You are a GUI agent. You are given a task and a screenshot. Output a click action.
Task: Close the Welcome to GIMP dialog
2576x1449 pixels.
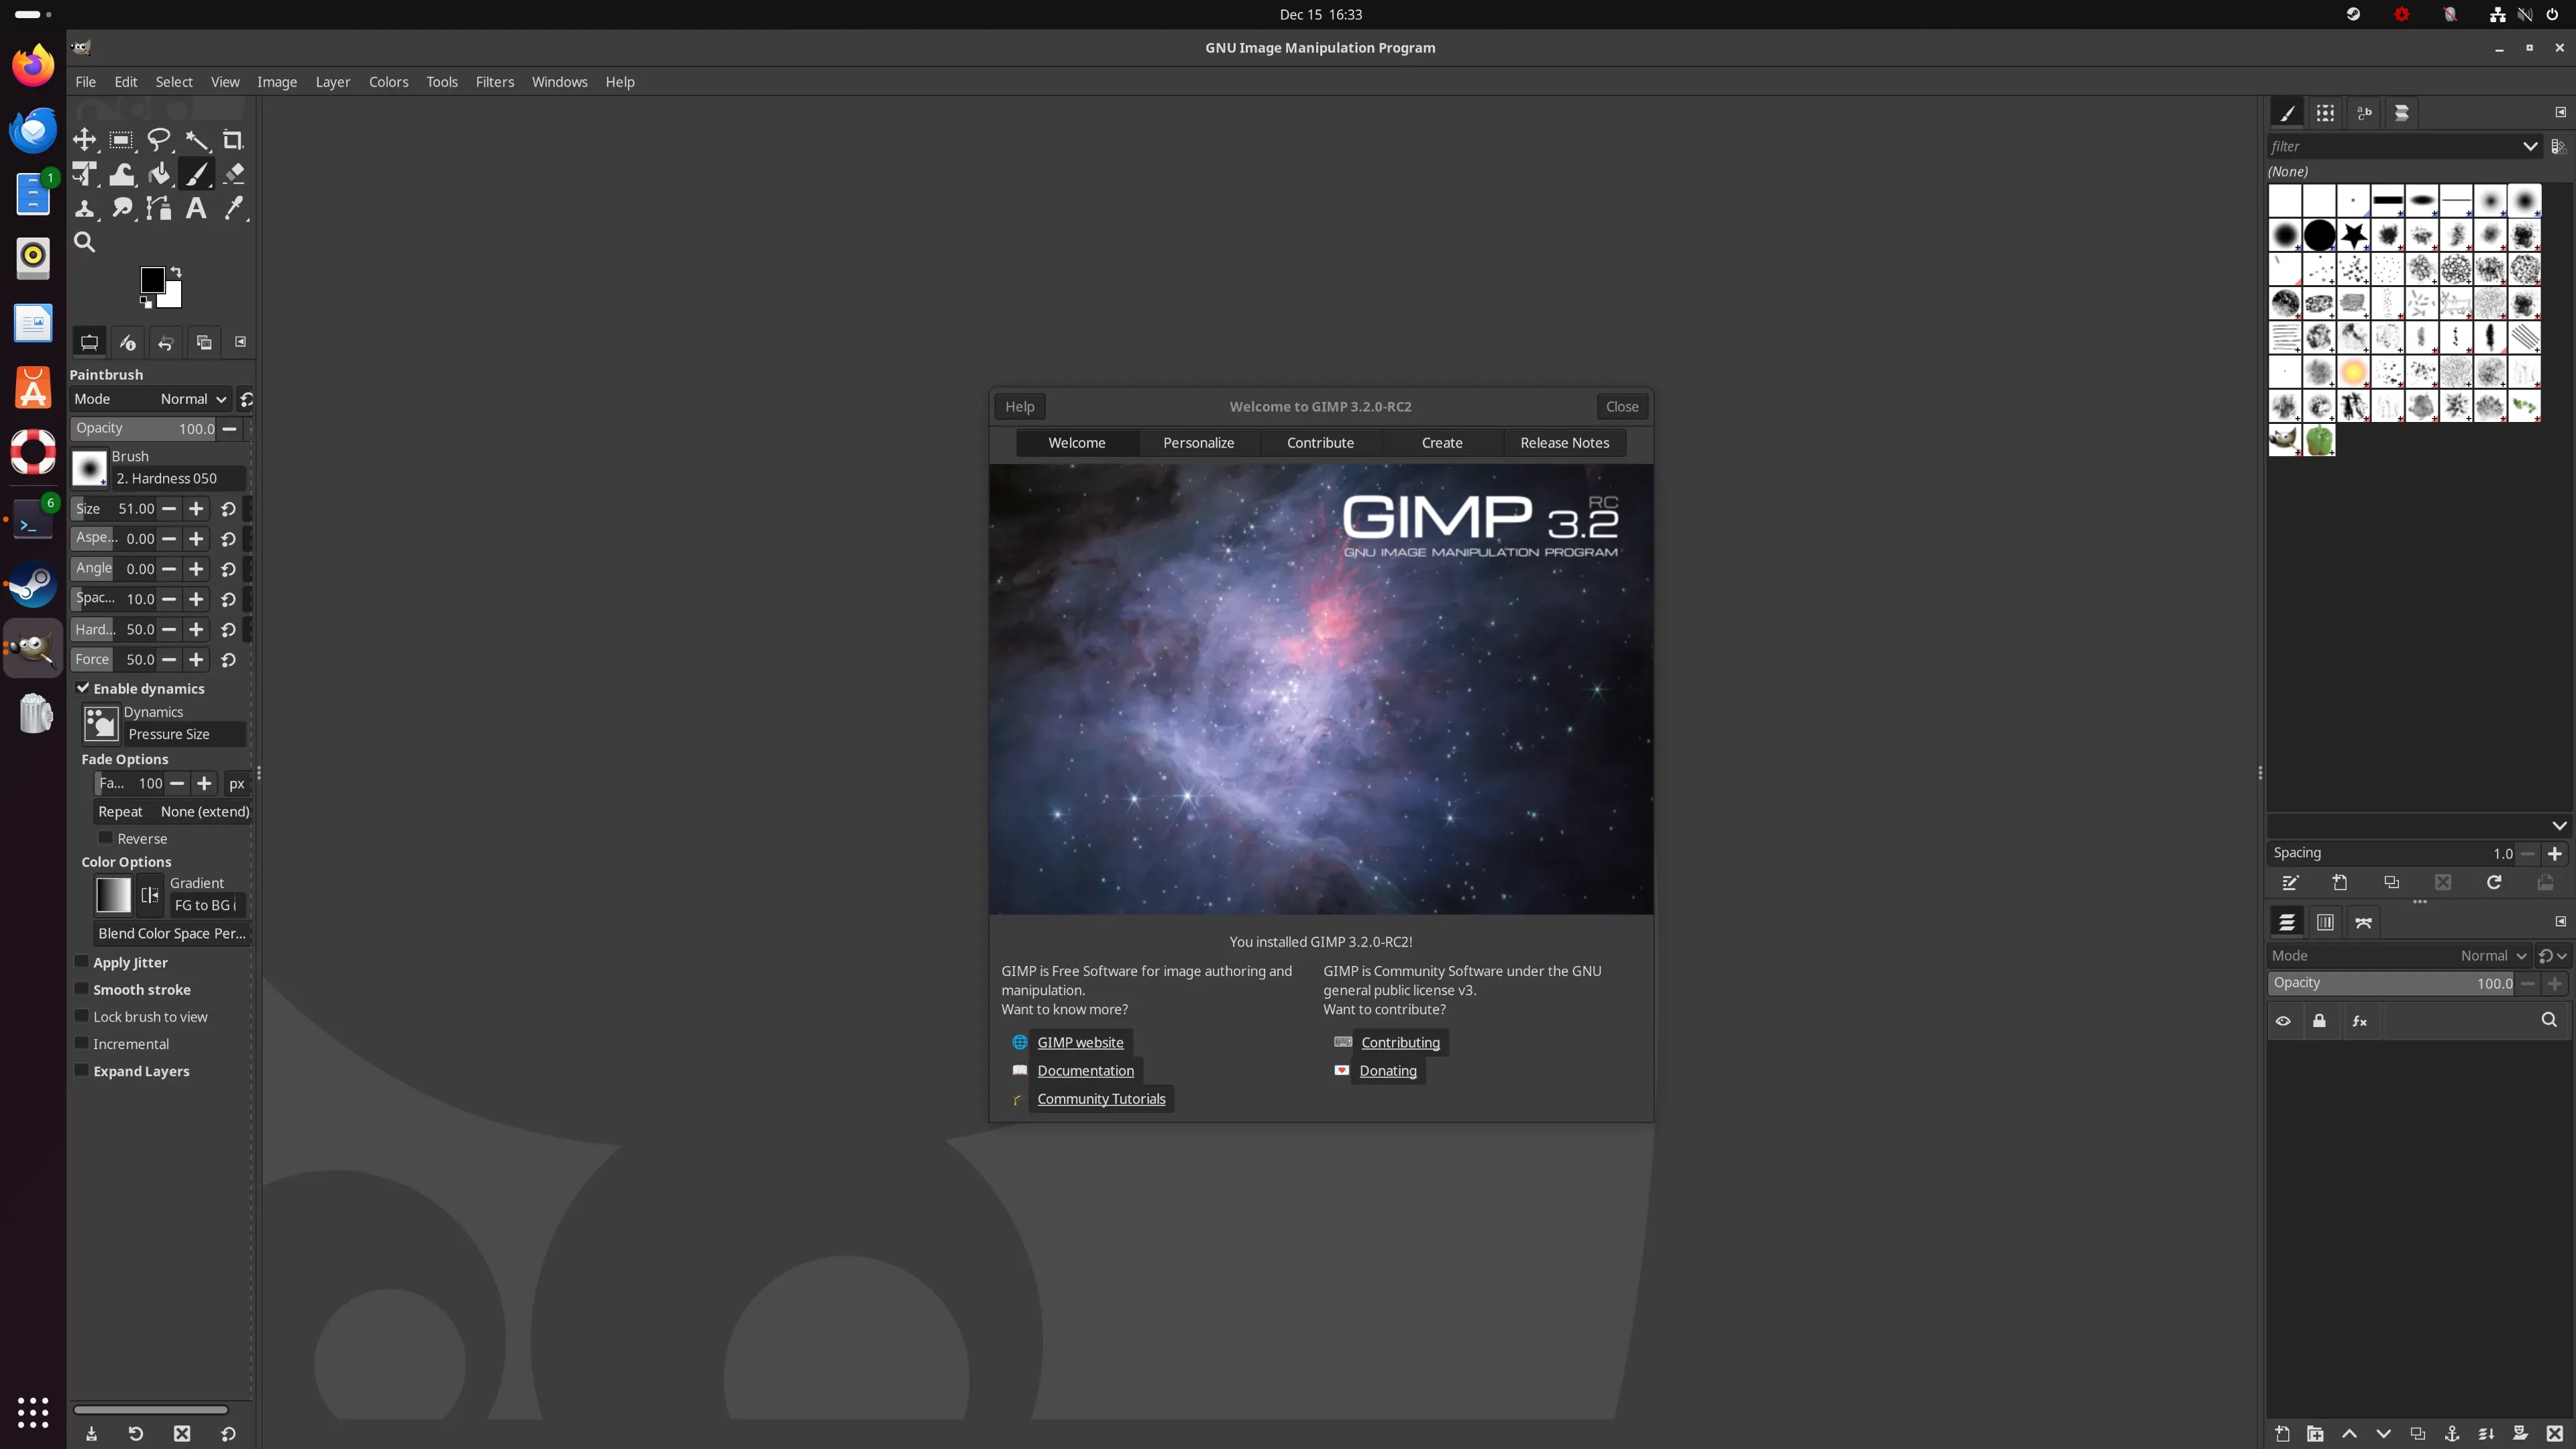click(1621, 407)
